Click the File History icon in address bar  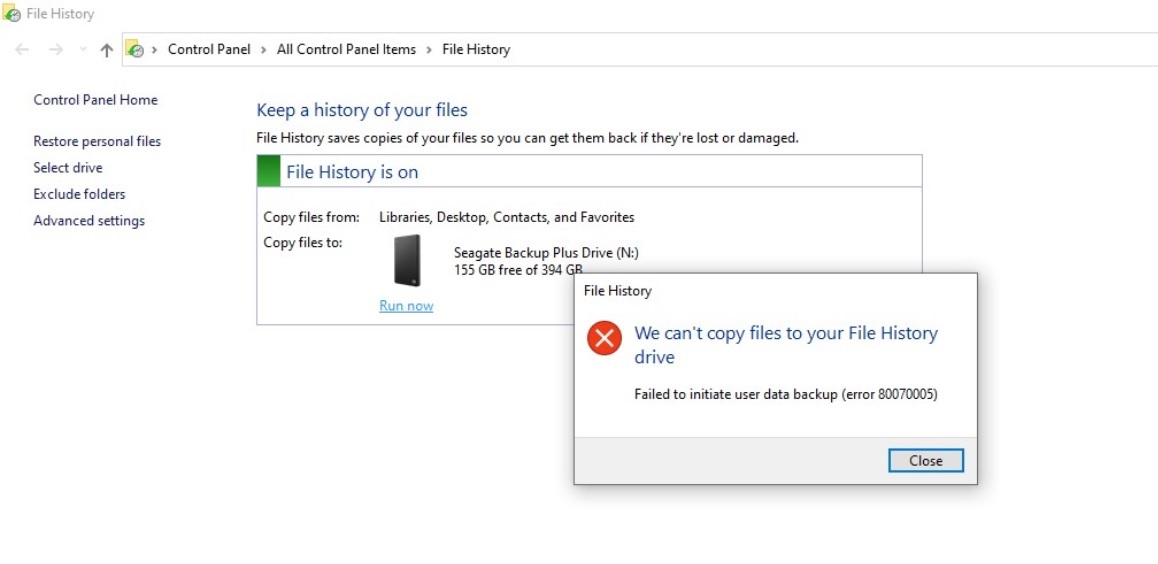[x=135, y=50]
